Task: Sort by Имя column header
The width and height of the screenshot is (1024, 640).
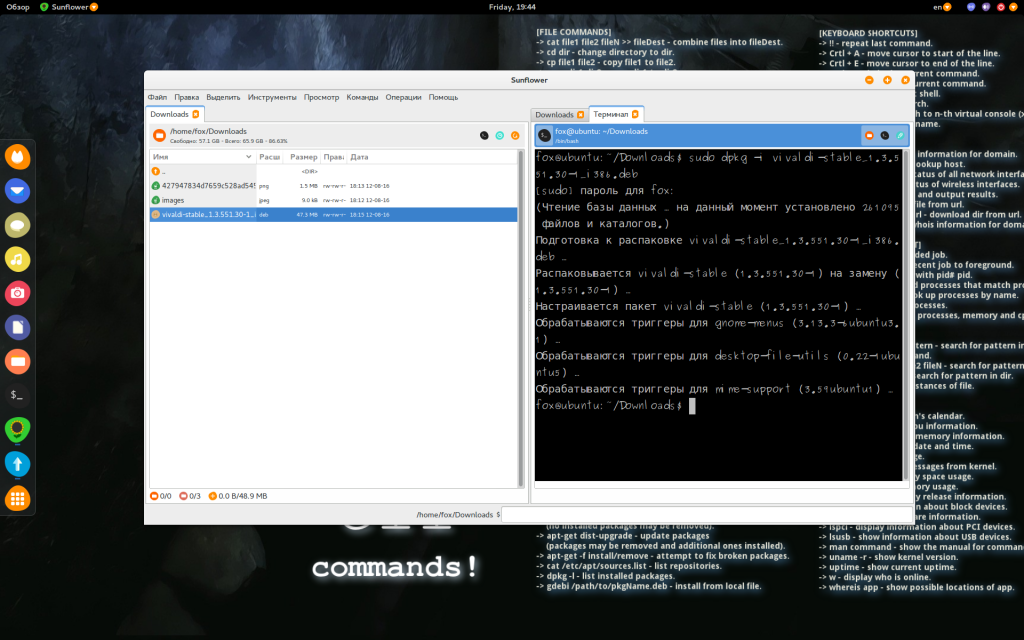Action: pos(202,157)
